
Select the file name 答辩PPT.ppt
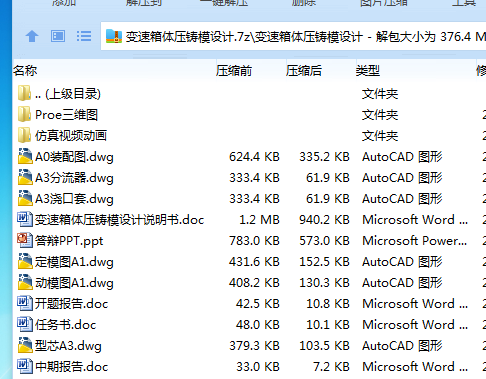(69, 241)
